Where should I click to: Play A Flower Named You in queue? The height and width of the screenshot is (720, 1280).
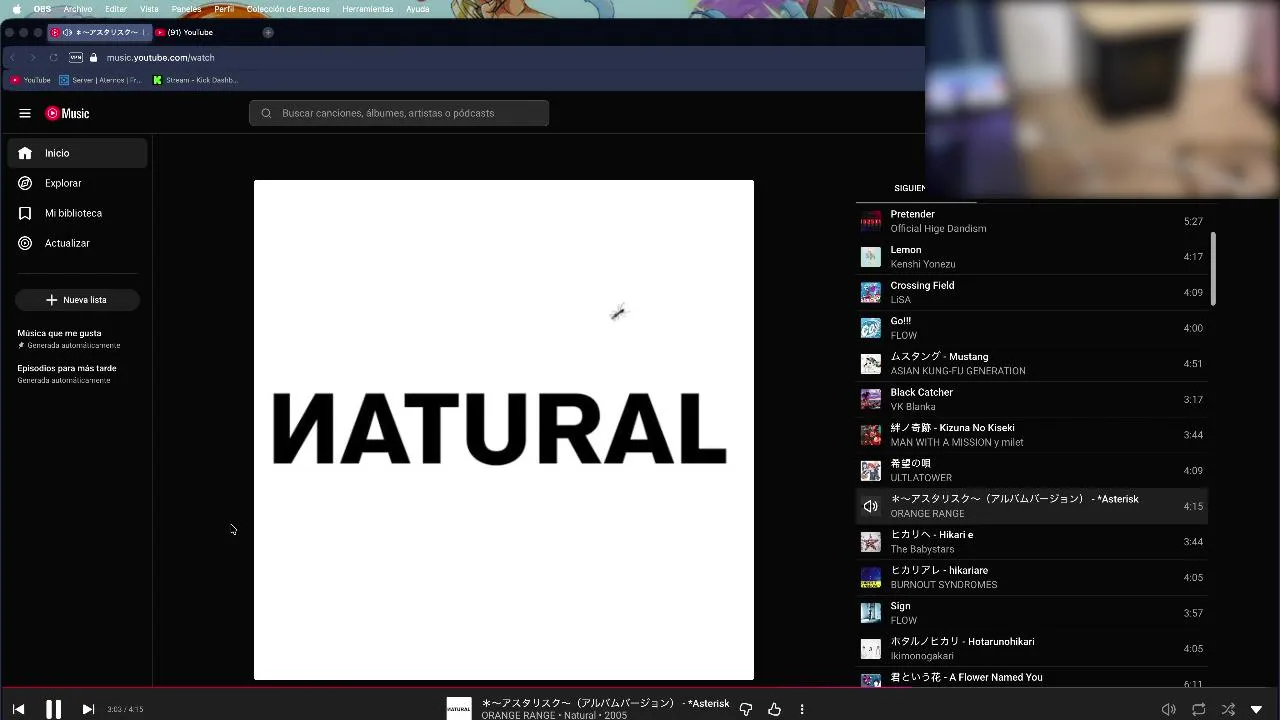pos(1032,677)
